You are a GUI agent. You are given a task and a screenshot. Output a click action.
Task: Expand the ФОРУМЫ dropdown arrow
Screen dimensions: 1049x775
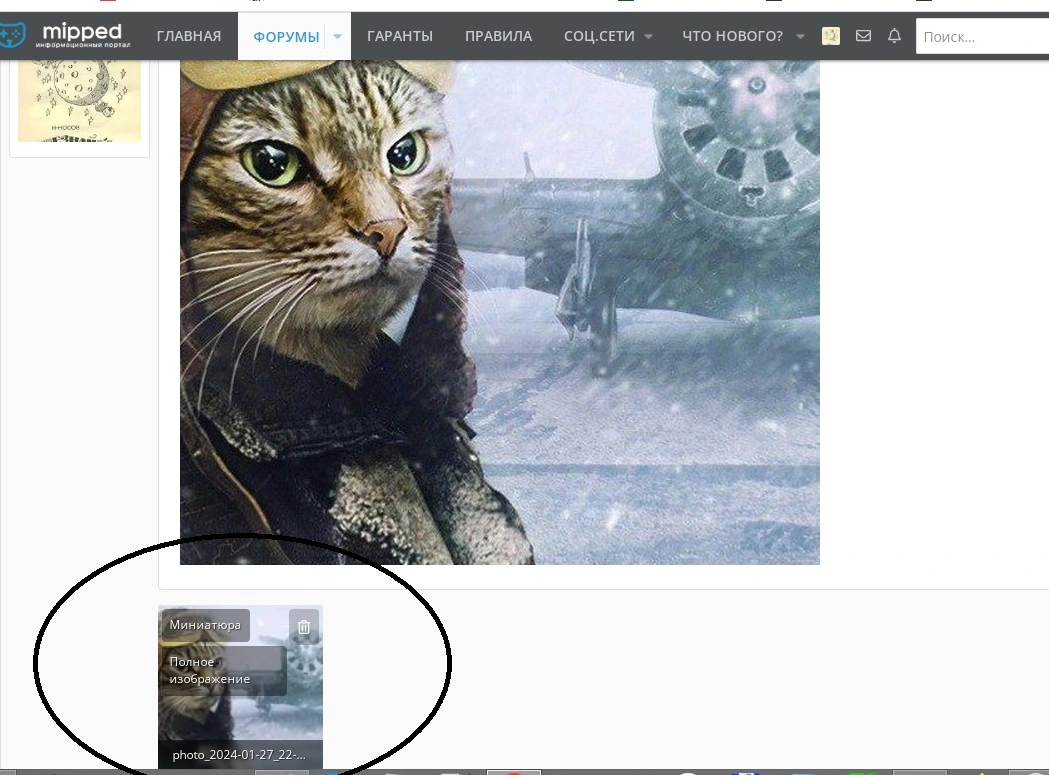tap(338, 37)
